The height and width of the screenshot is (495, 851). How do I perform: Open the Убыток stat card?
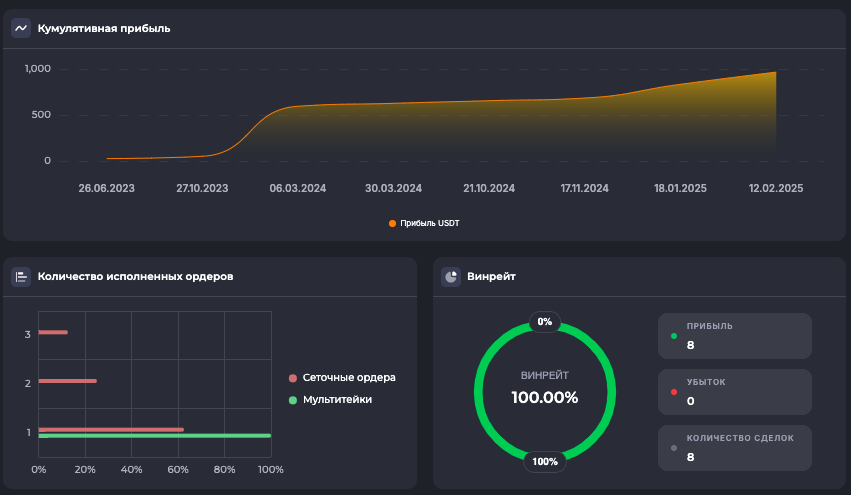pos(735,392)
